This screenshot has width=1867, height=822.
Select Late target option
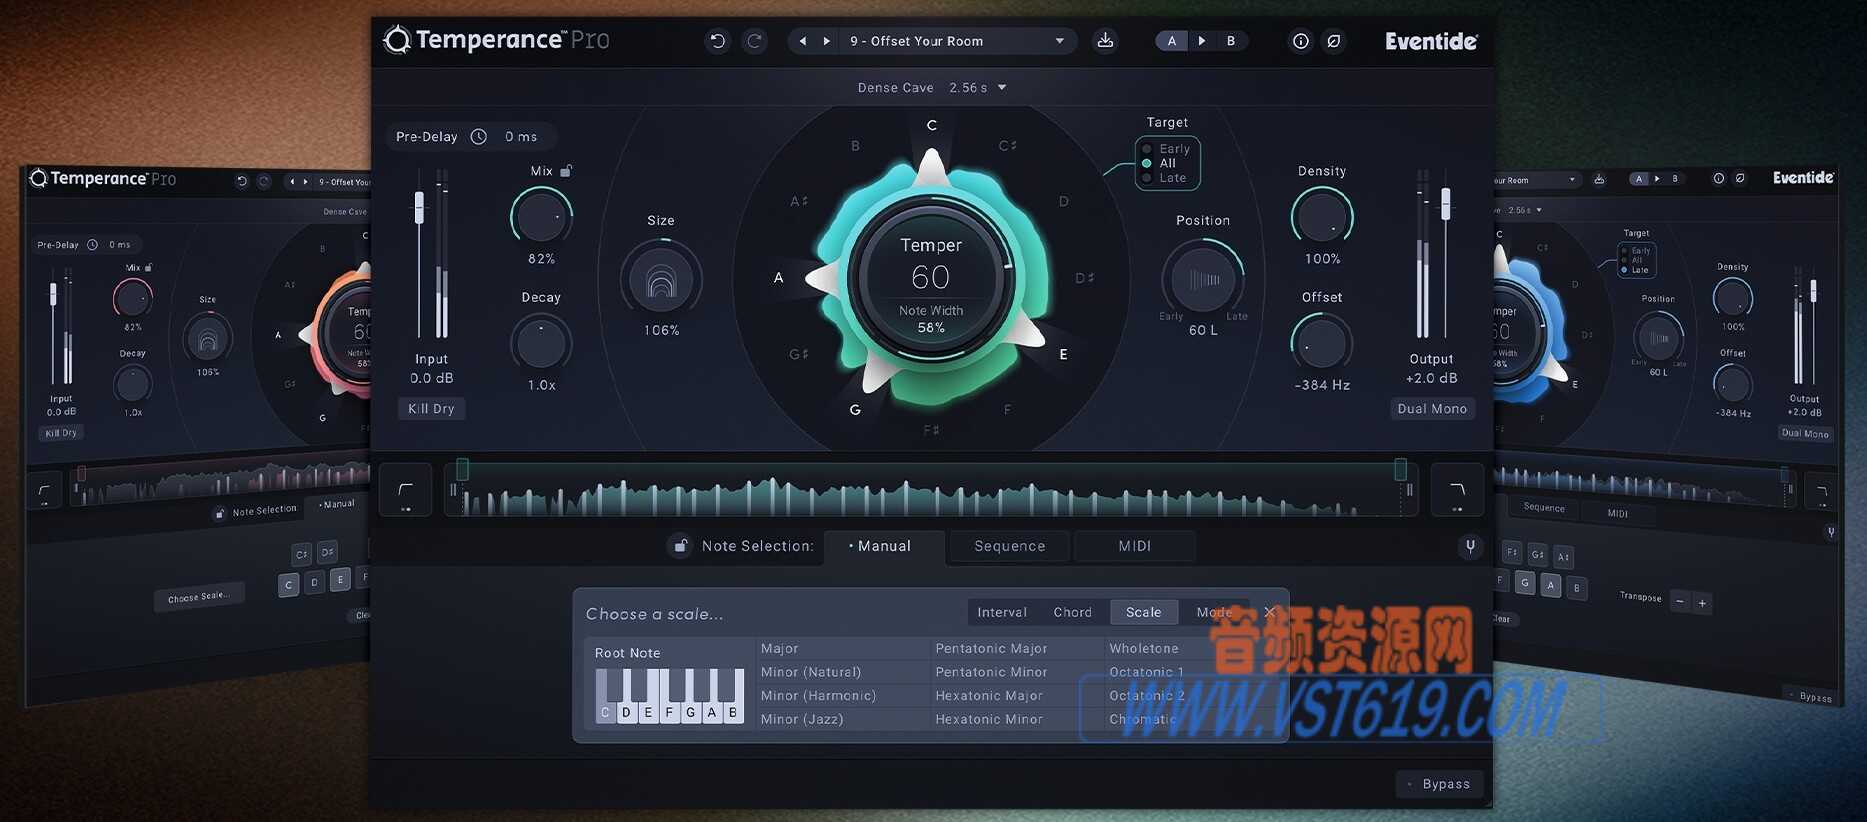tap(1164, 178)
